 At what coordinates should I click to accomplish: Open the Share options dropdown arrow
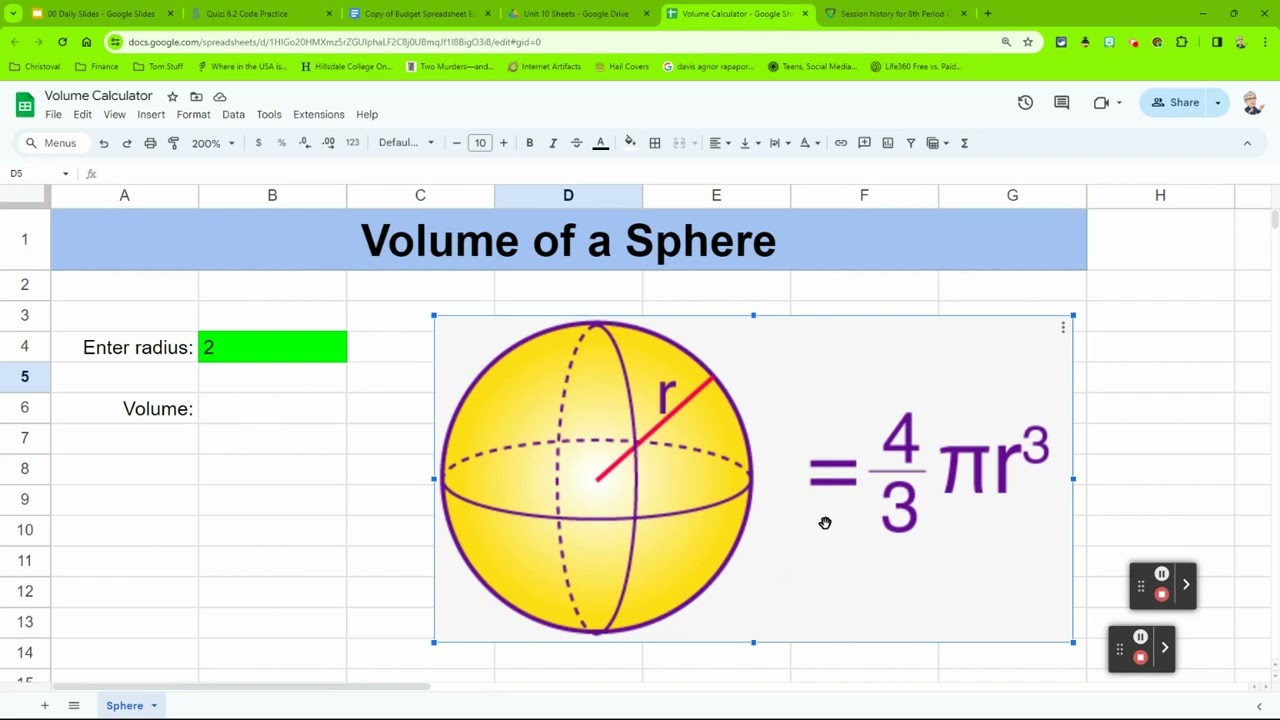click(x=1217, y=102)
